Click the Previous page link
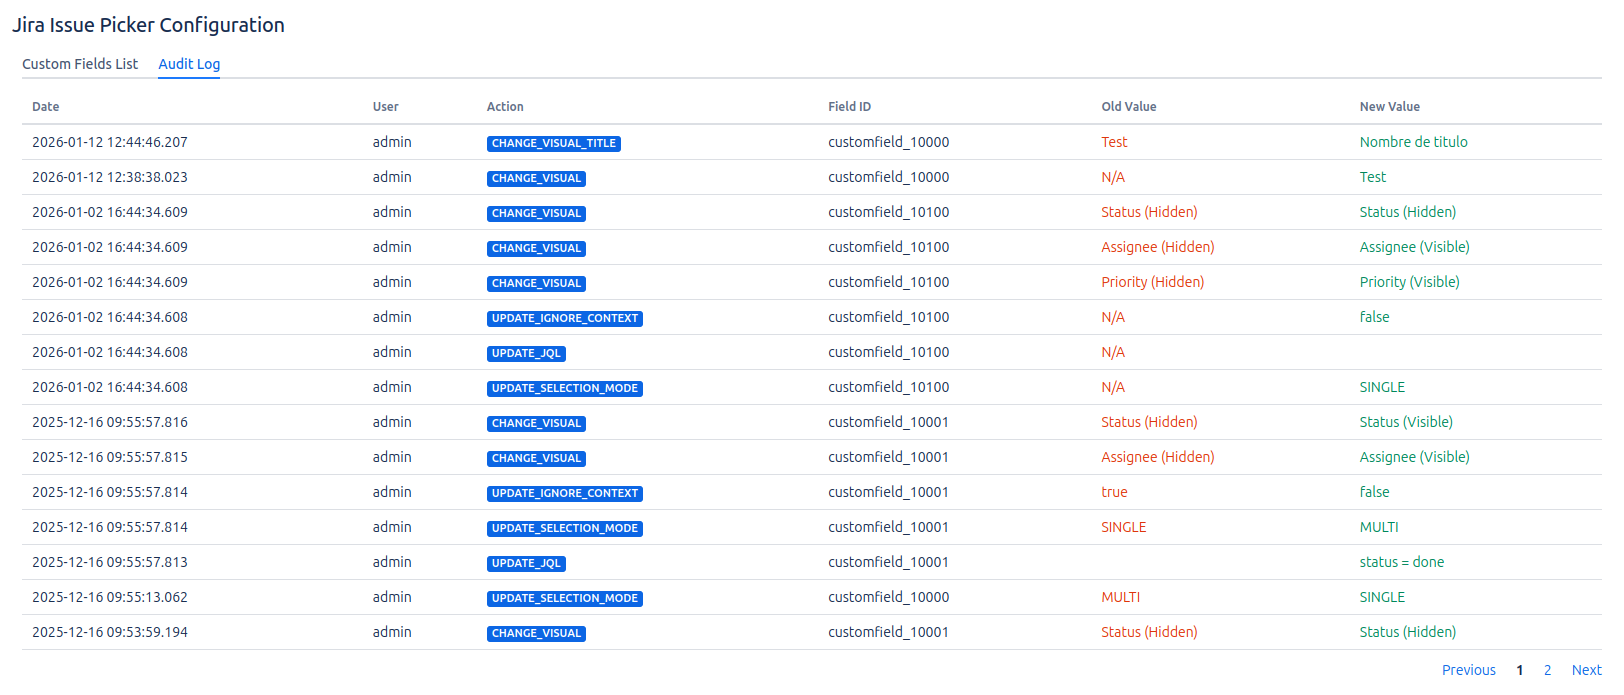This screenshot has width=1624, height=695. [1468, 670]
